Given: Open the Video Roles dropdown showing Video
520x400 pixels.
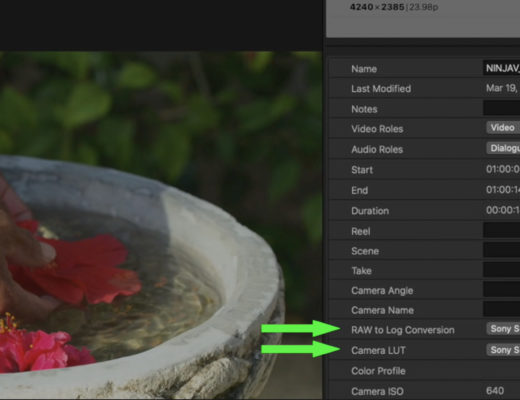Looking at the screenshot, I should 503,128.
